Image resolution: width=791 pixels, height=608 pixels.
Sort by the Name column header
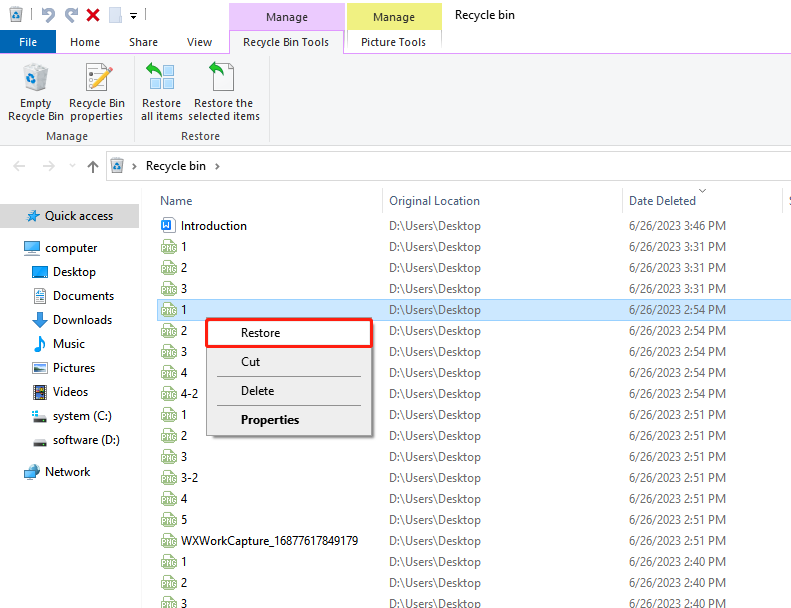176,201
